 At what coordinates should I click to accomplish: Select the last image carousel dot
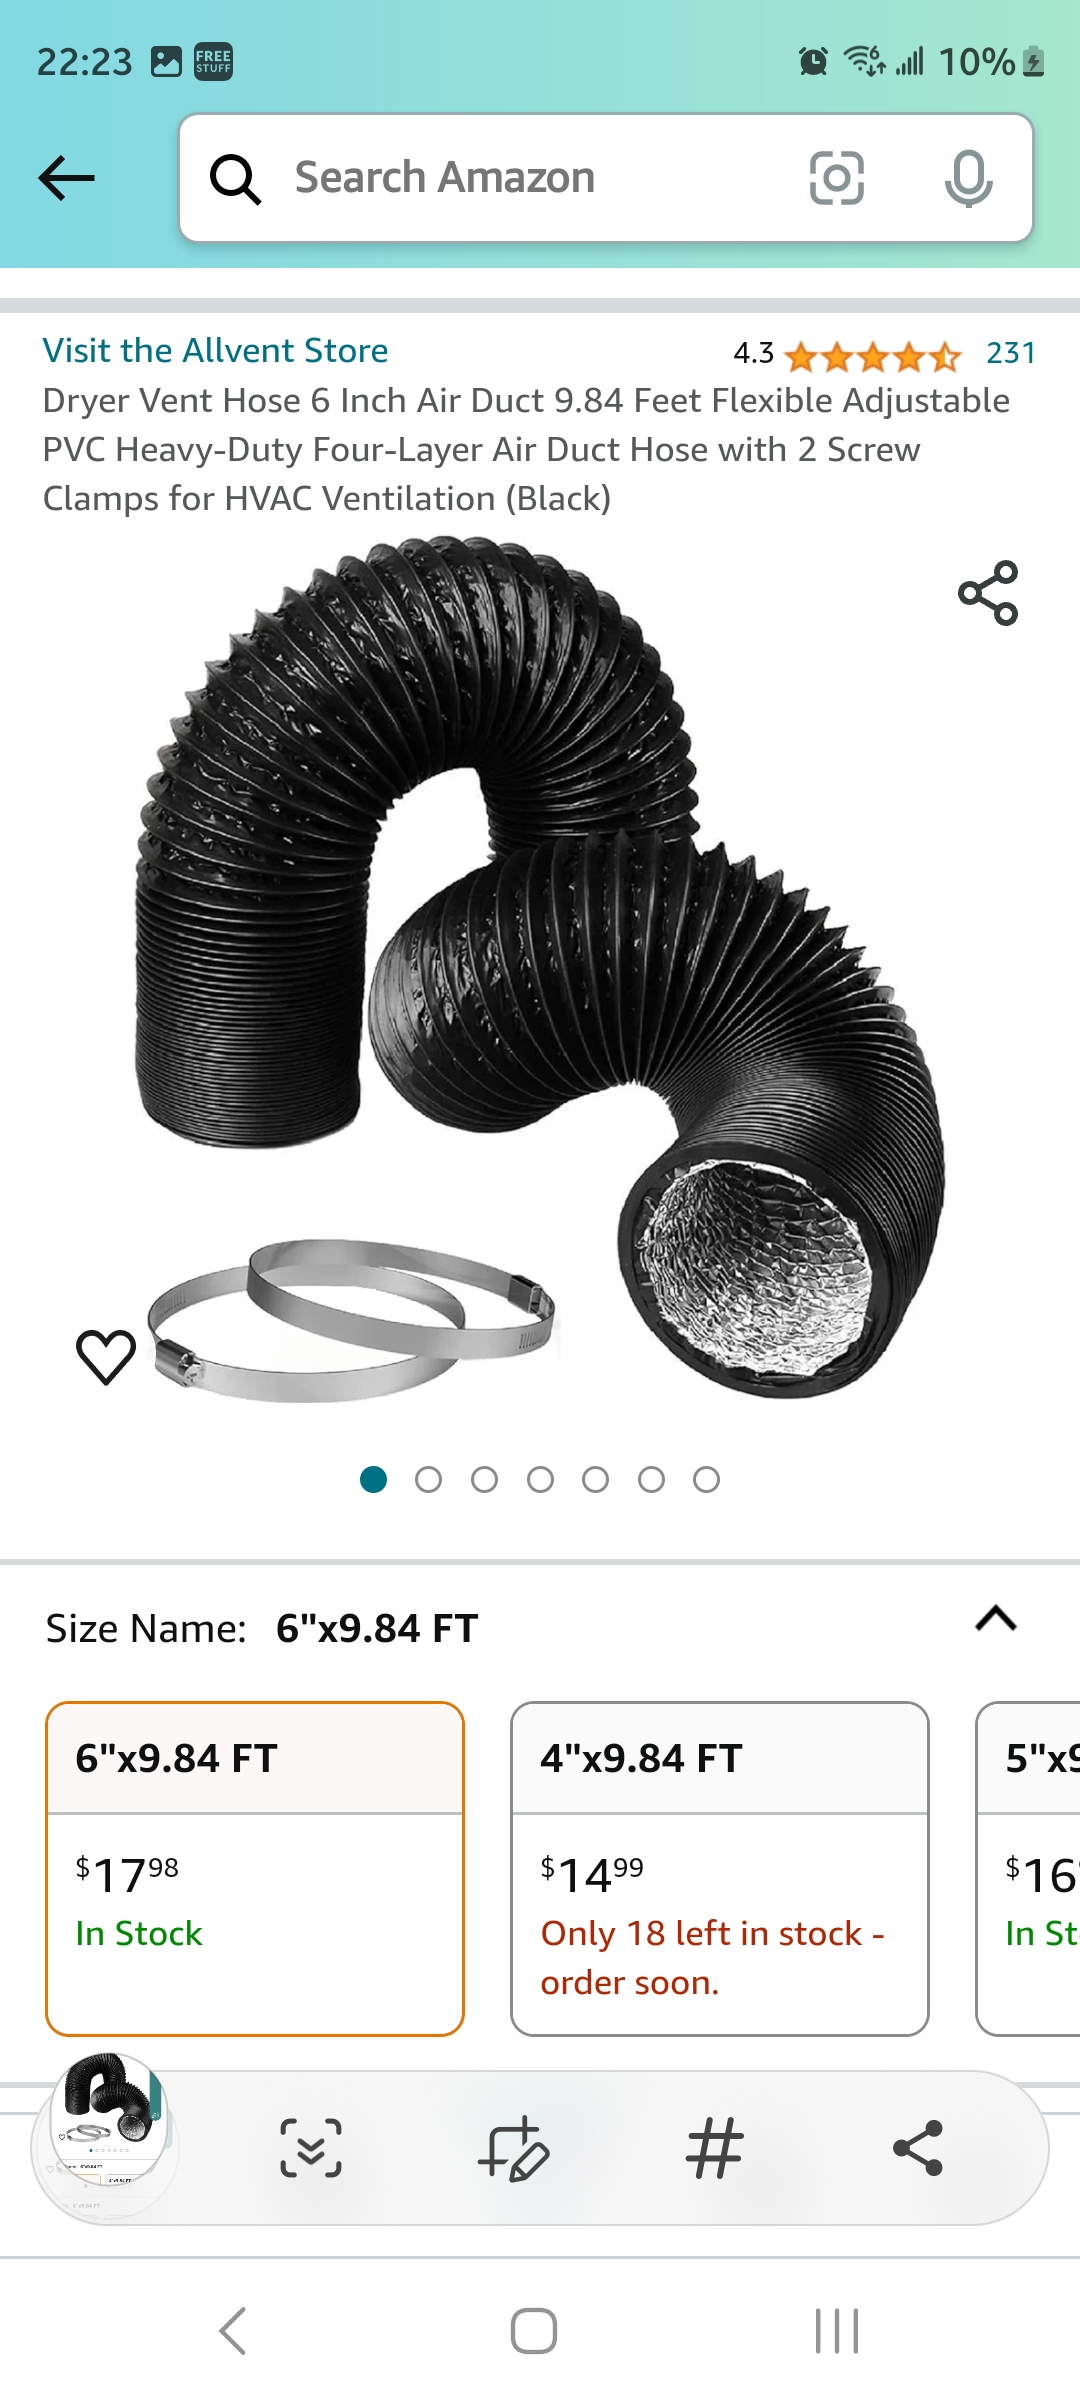pos(706,1479)
